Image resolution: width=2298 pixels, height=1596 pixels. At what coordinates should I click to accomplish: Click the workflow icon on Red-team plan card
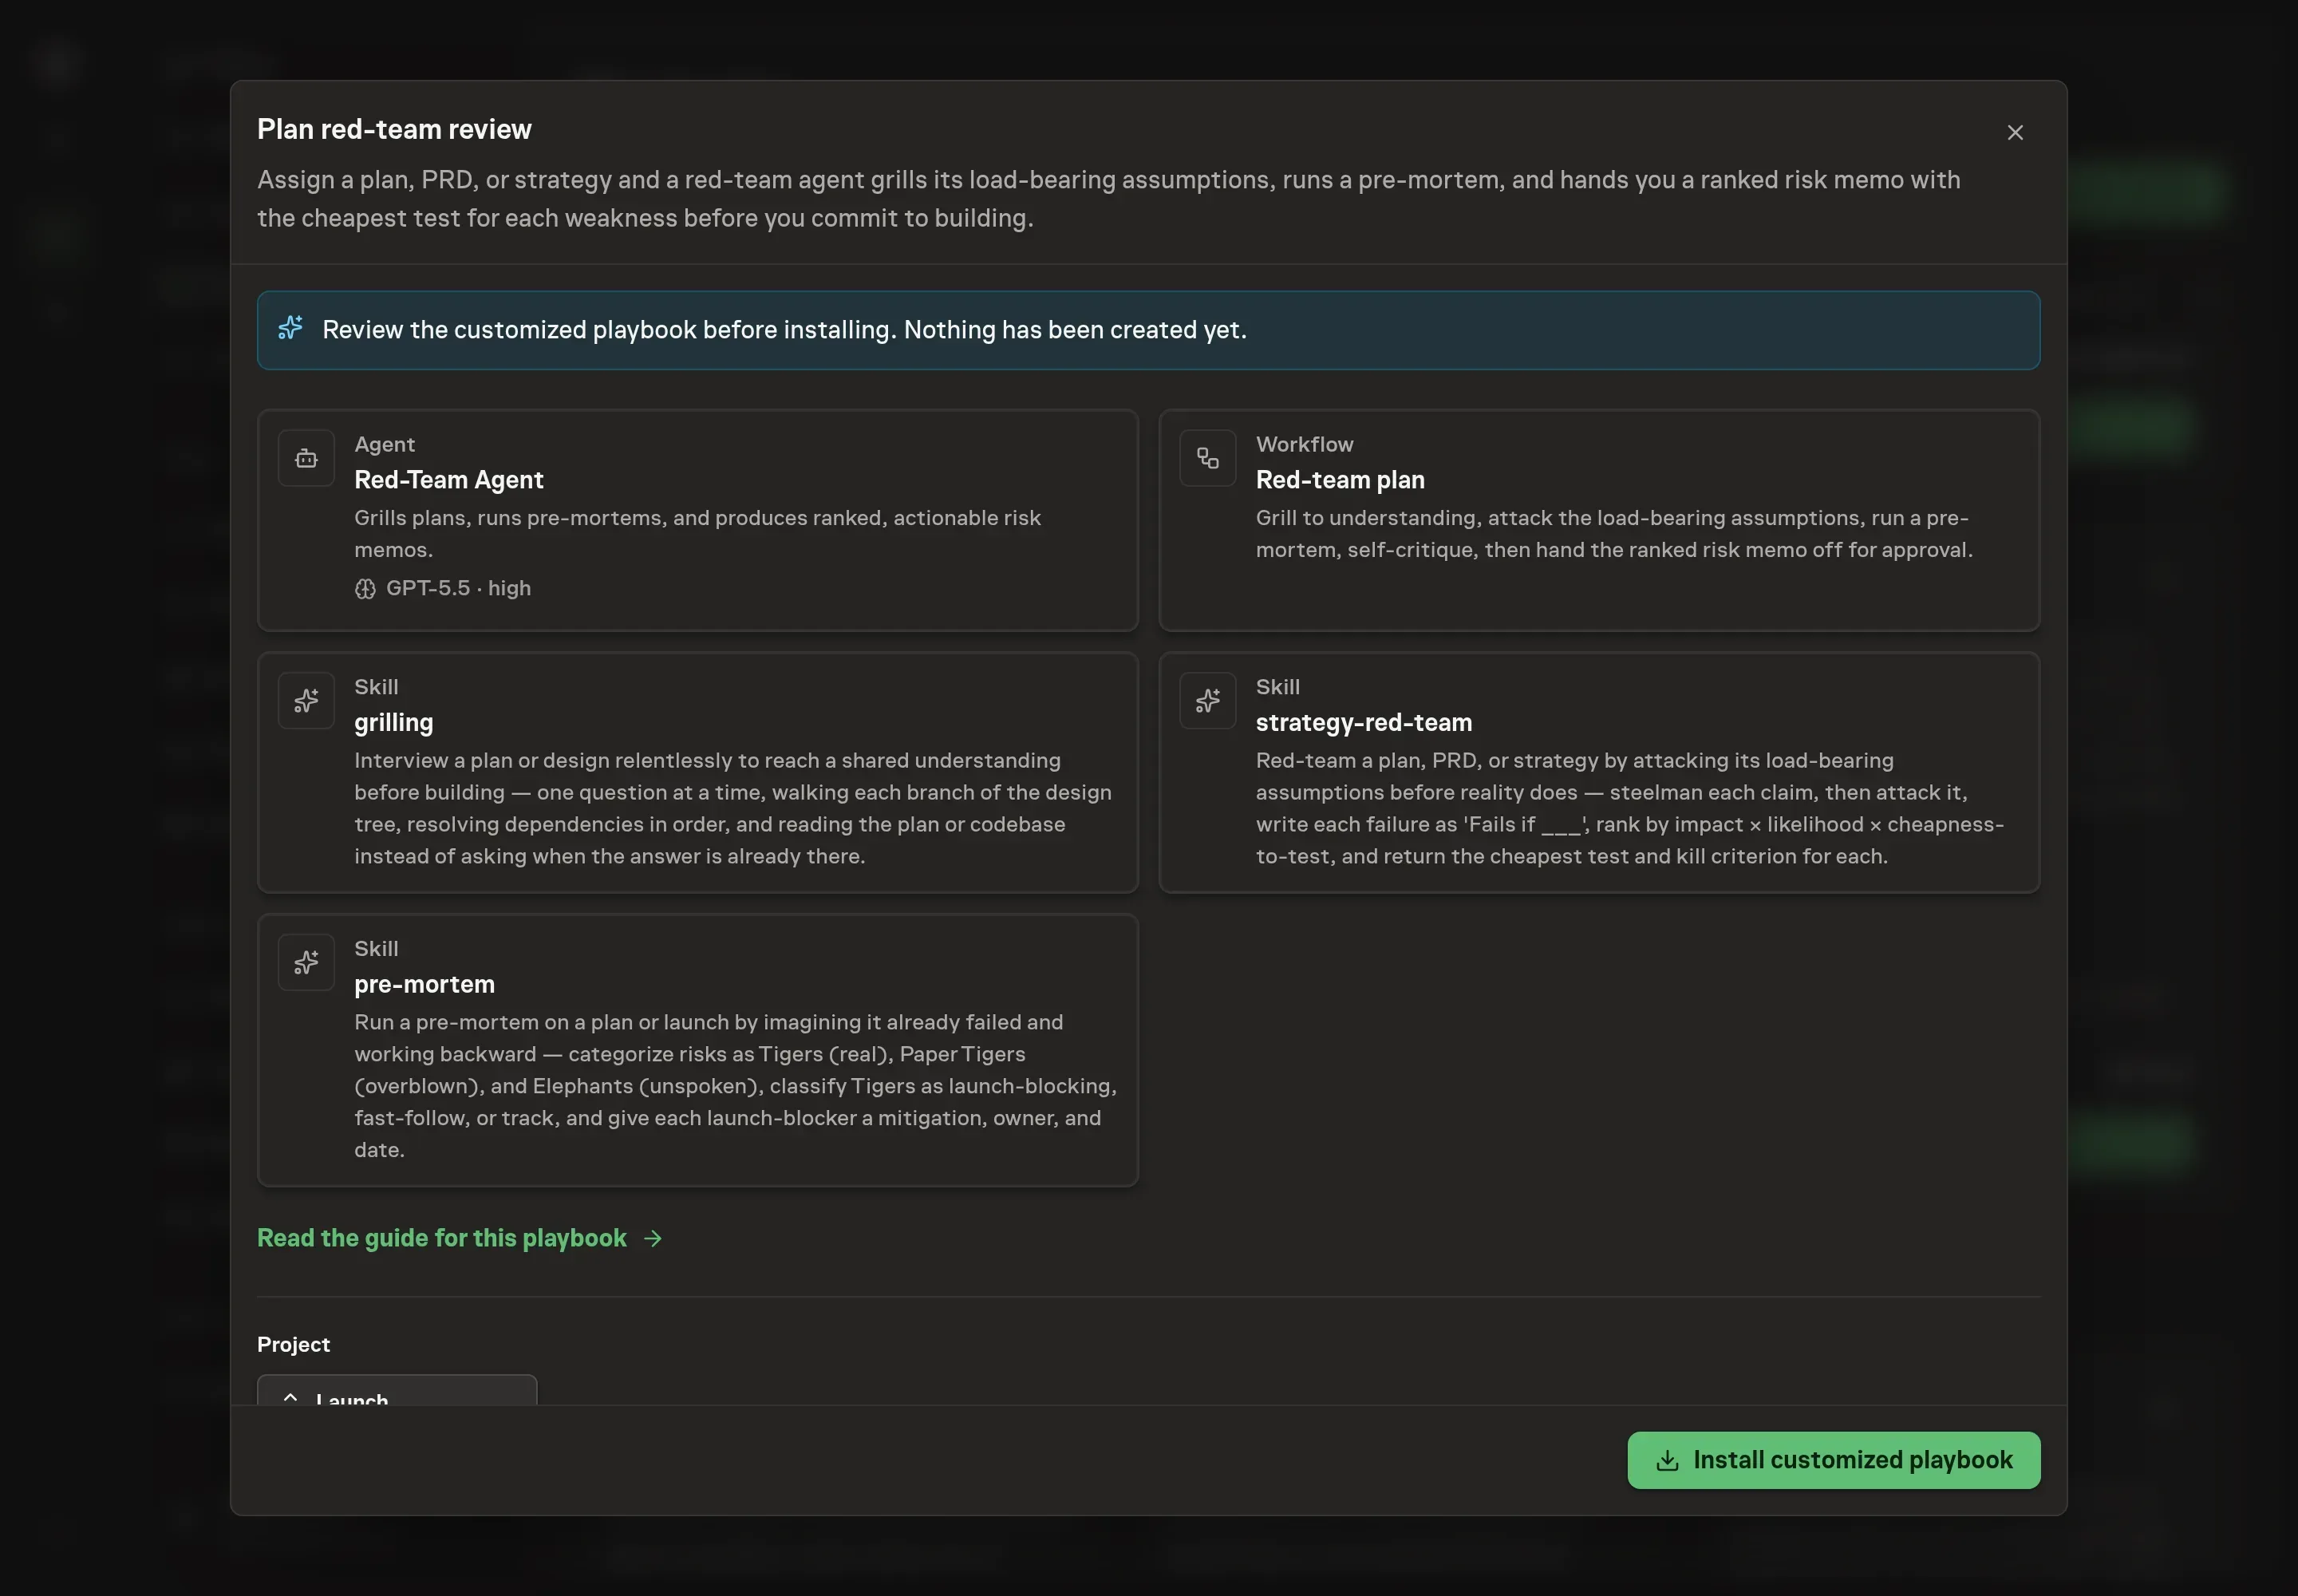(x=1207, y=458)
